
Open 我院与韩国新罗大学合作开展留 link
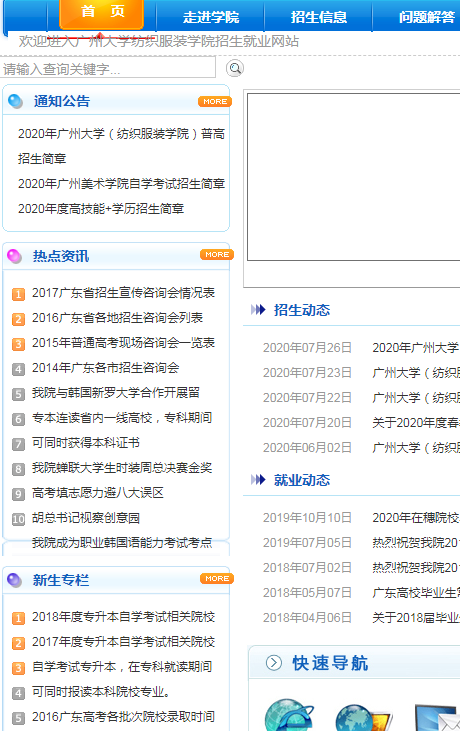tap(116, 393)
